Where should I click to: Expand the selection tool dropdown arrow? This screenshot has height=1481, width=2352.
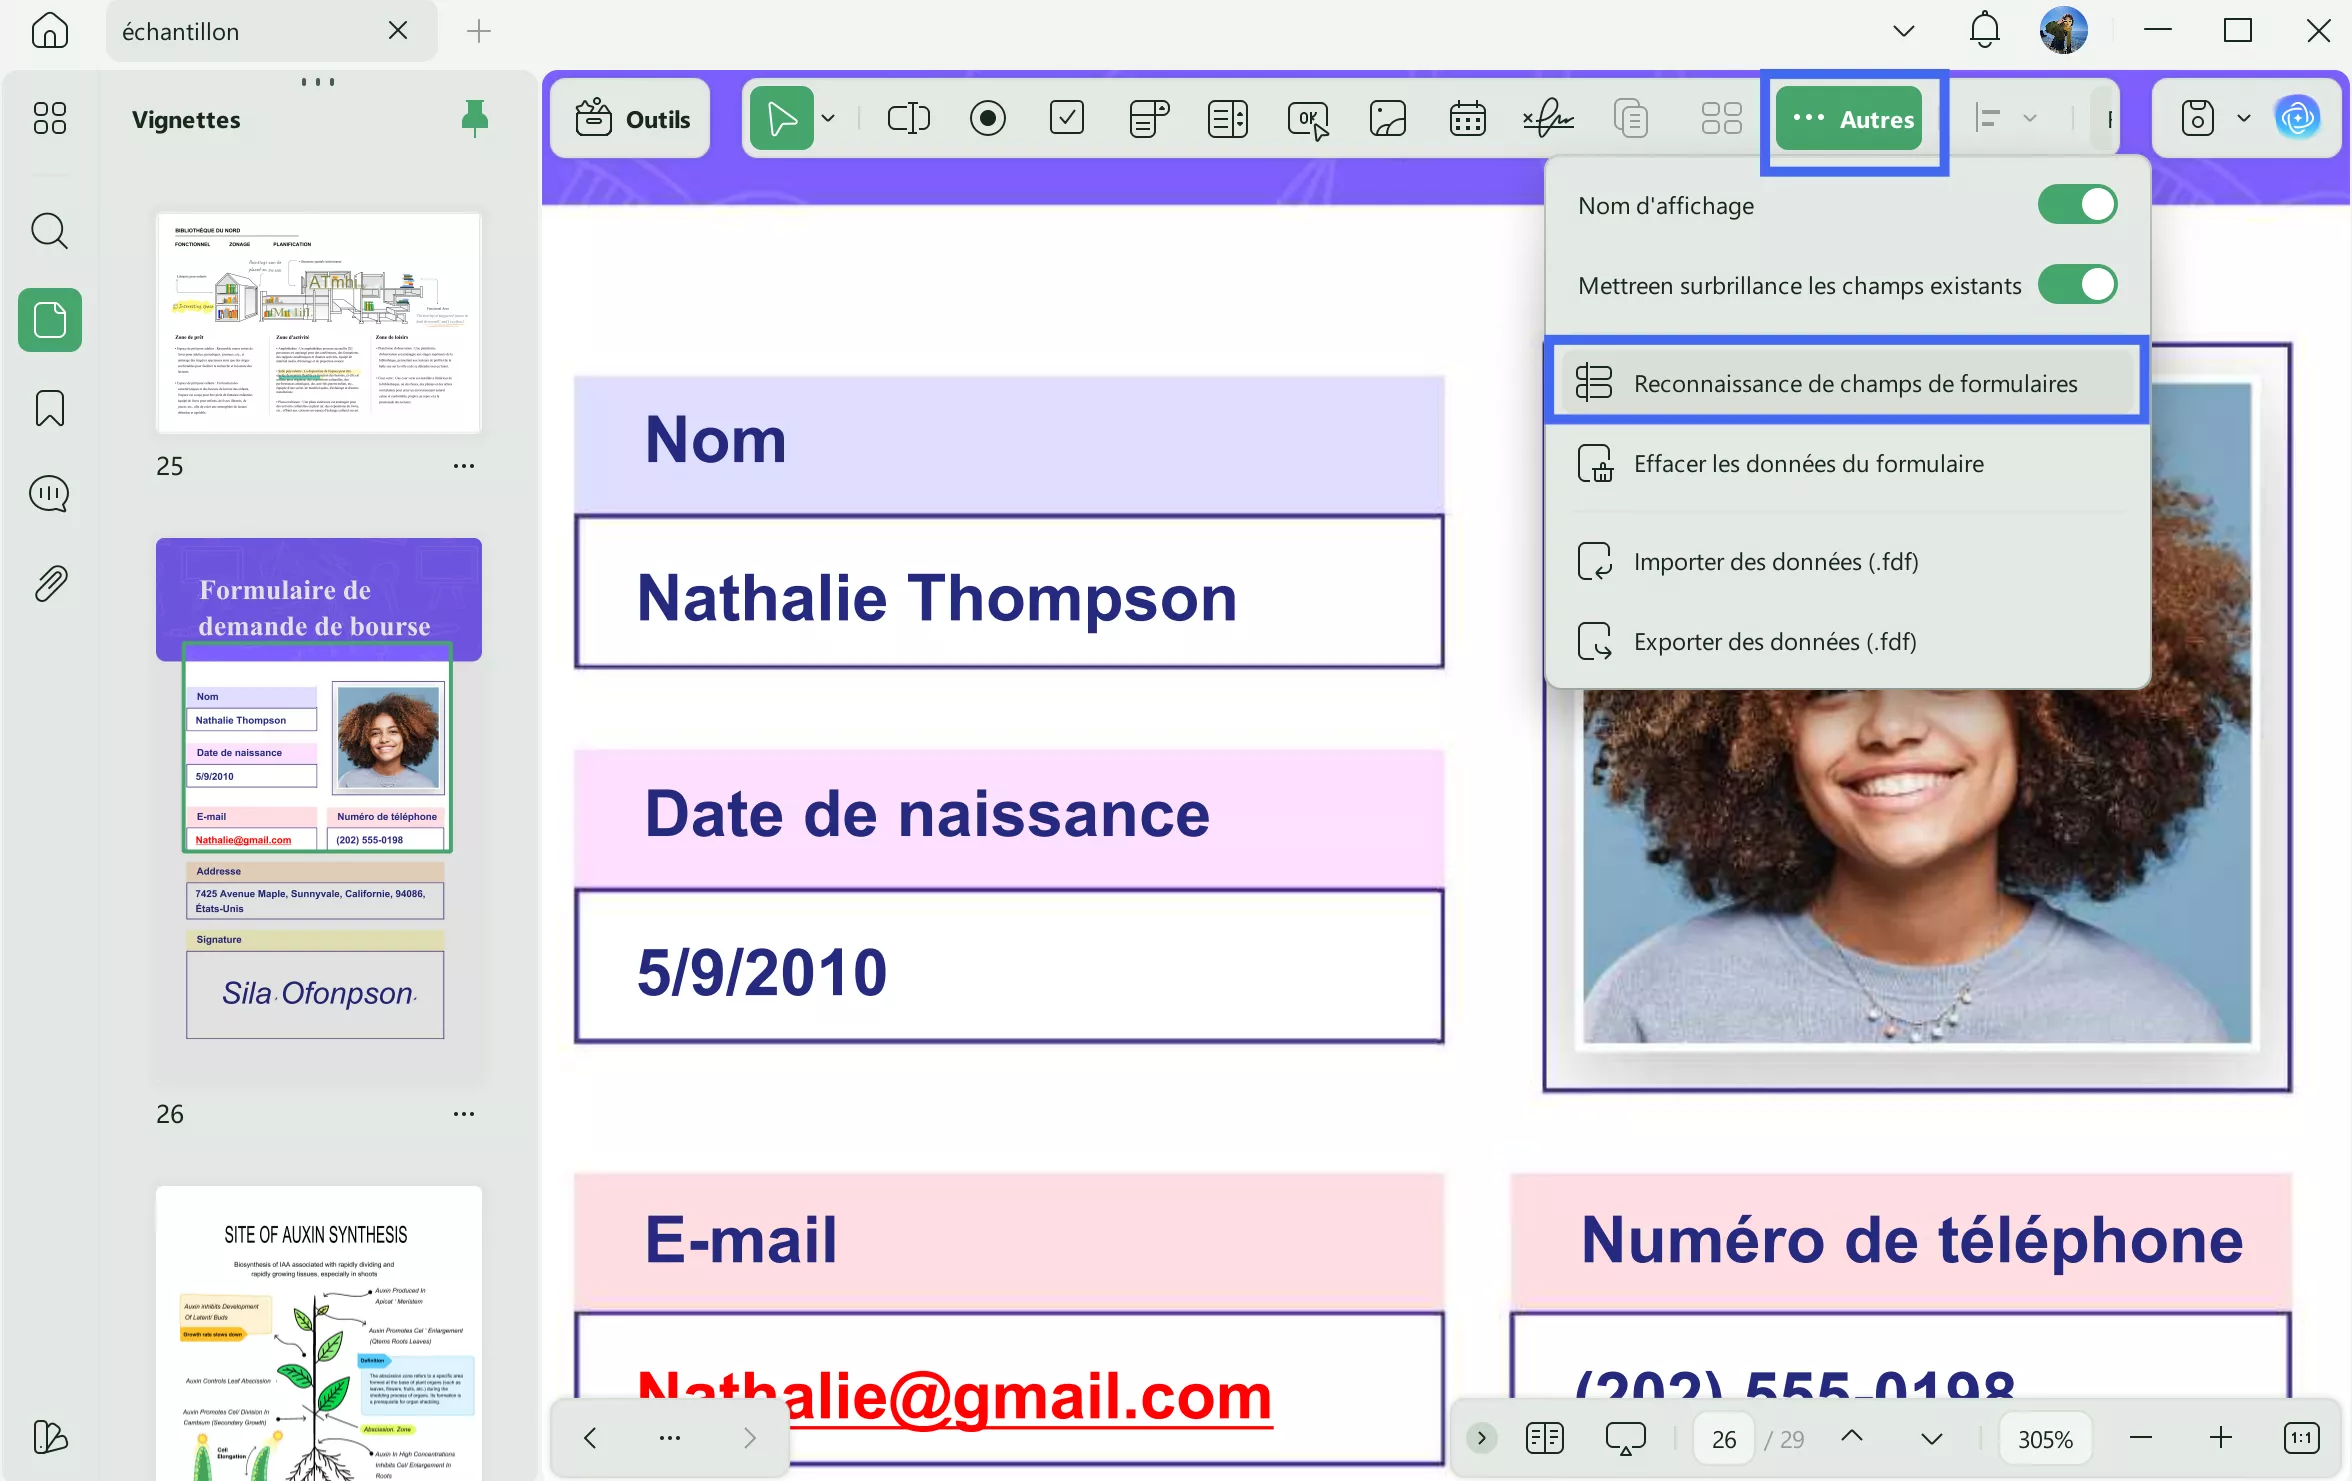828,119
